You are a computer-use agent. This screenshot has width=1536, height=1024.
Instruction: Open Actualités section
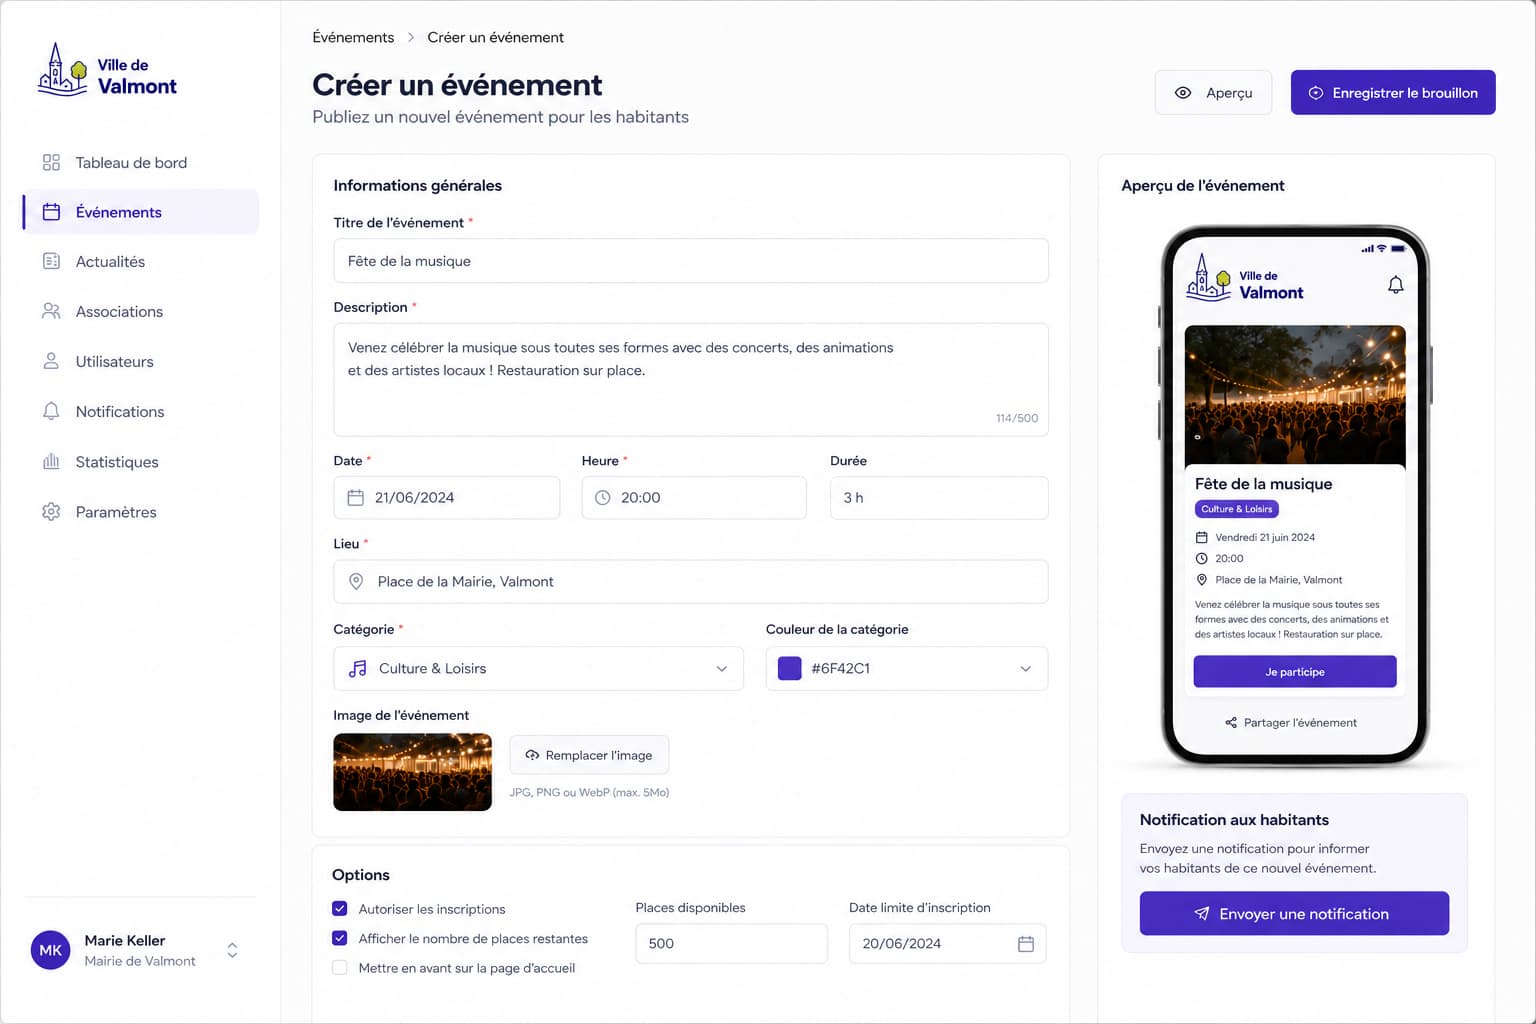pyautogui.click(x=140, y=261)
